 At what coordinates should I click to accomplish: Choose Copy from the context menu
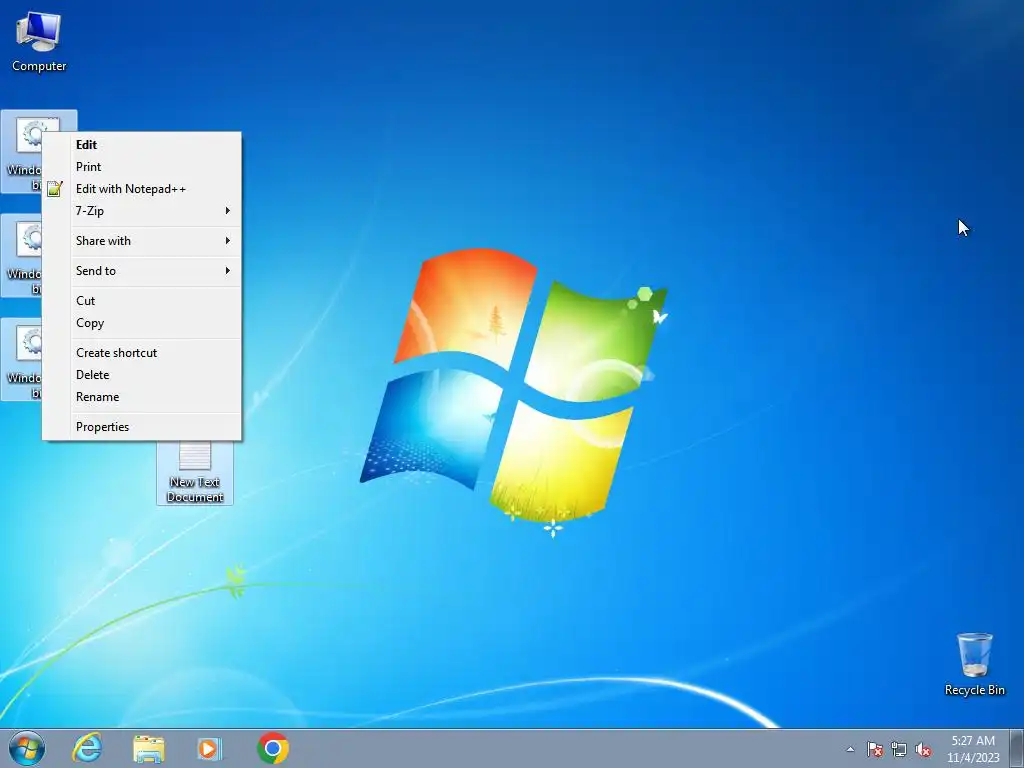tap(142, 323)
